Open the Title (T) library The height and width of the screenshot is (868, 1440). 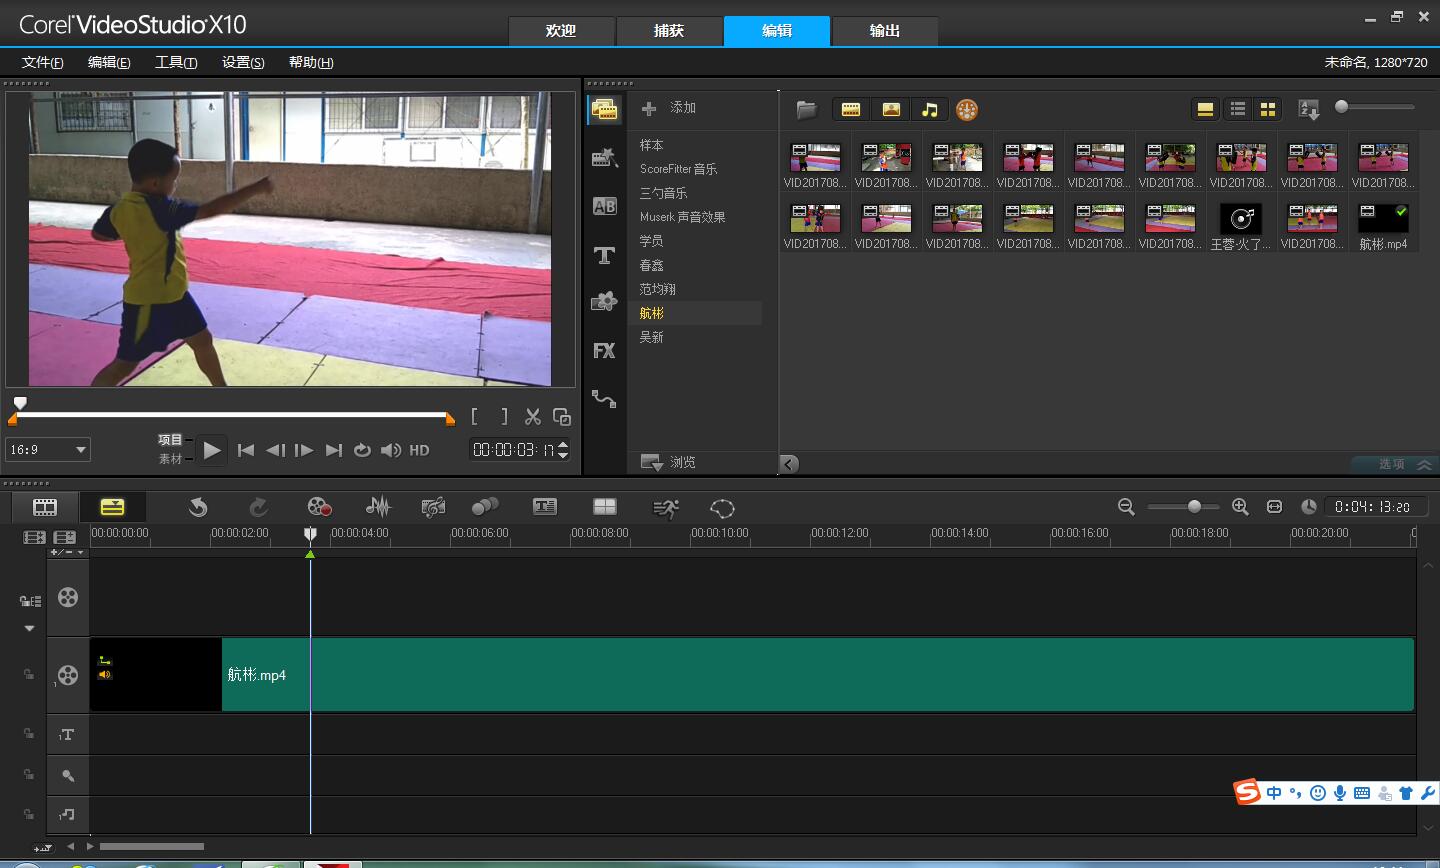604,255
